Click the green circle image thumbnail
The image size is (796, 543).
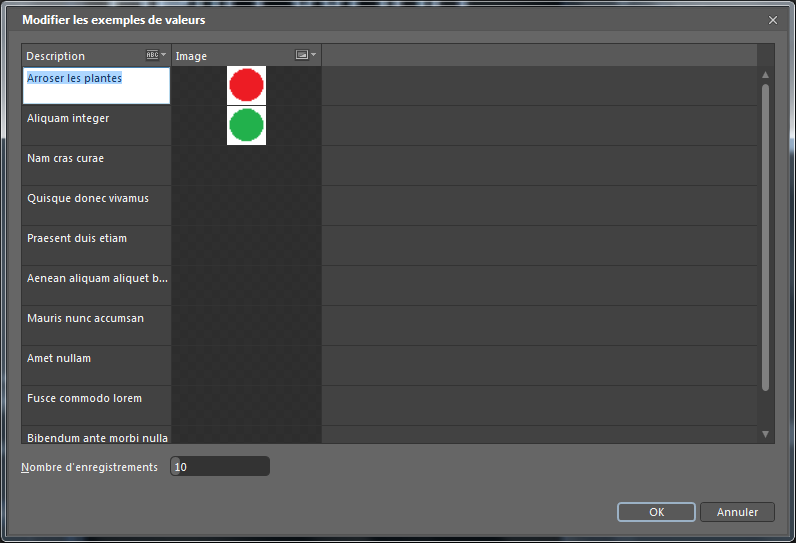(x=246, y=125)
